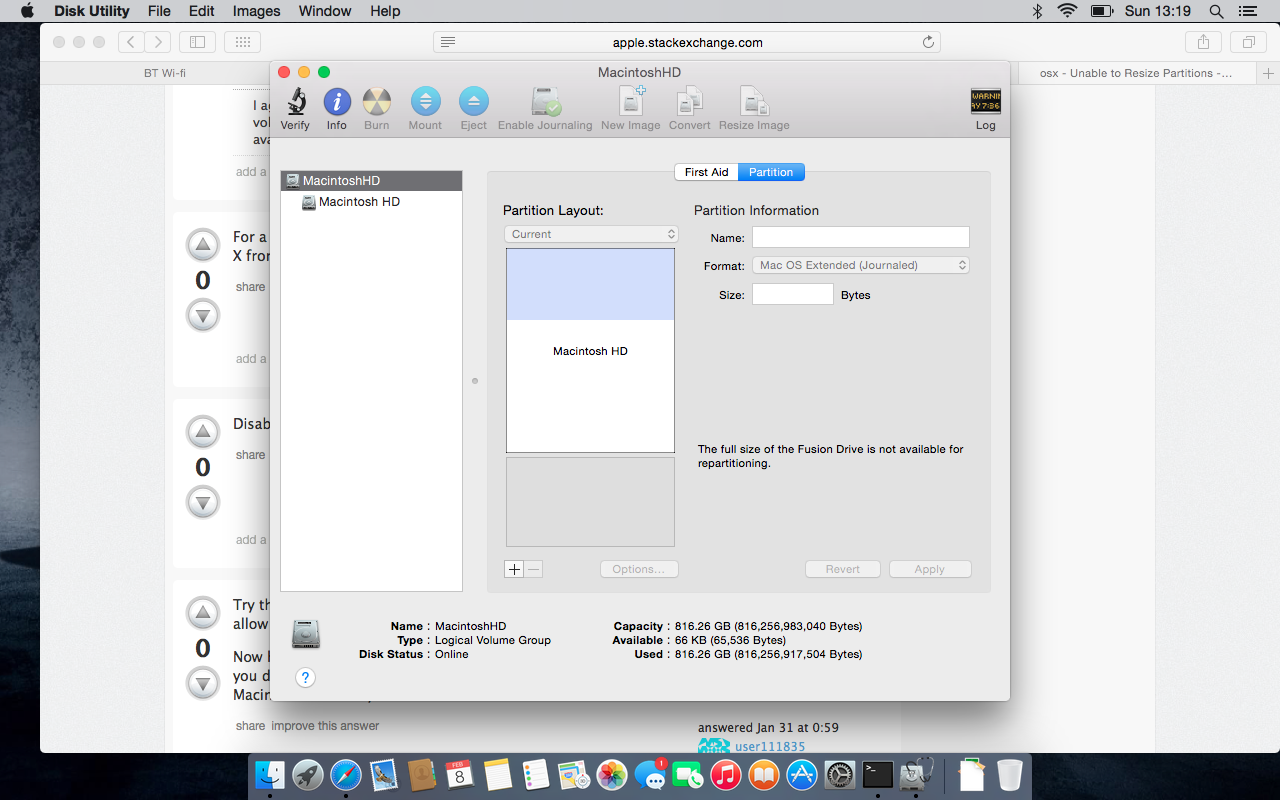Open Finder from the Dock
1280x800 pixels.
pos(270,774)
